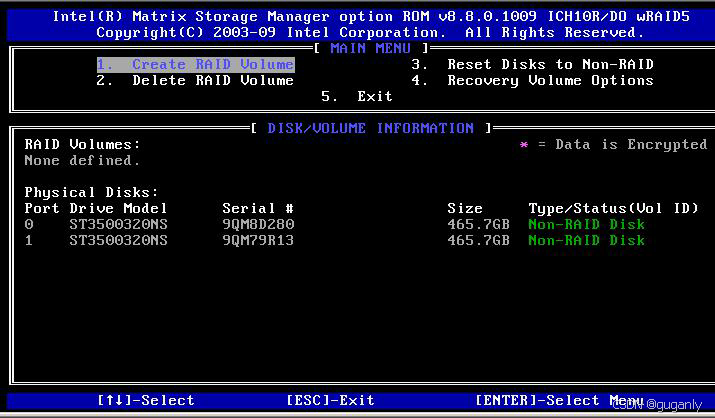Screen dimensions: 715x418
Task: Click Non-RAID Disk status for port 1
Action: [x=586, y=240]
